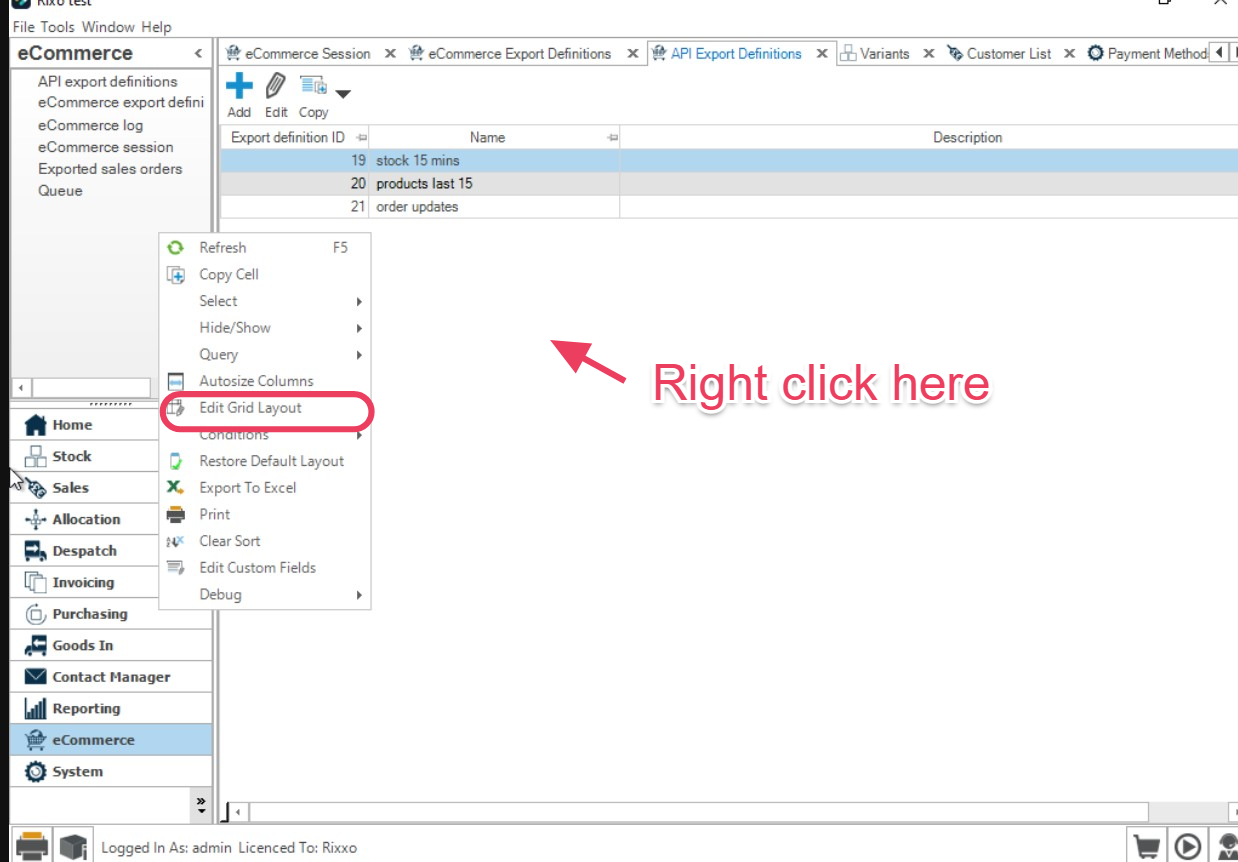Select Edit Grid Layout option
The width and height of the screenshot is (1238, 862).
point(265,408)
